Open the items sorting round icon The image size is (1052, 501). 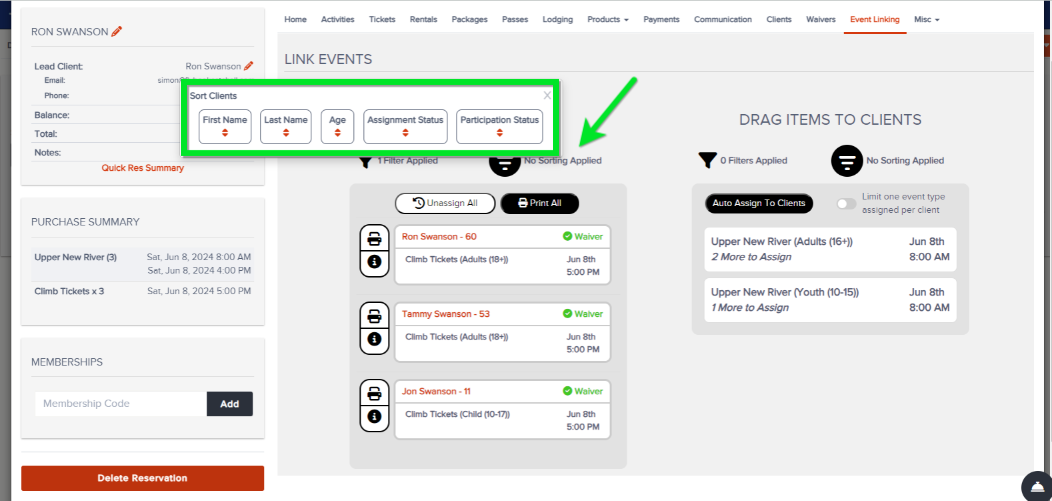coord(847,161)
